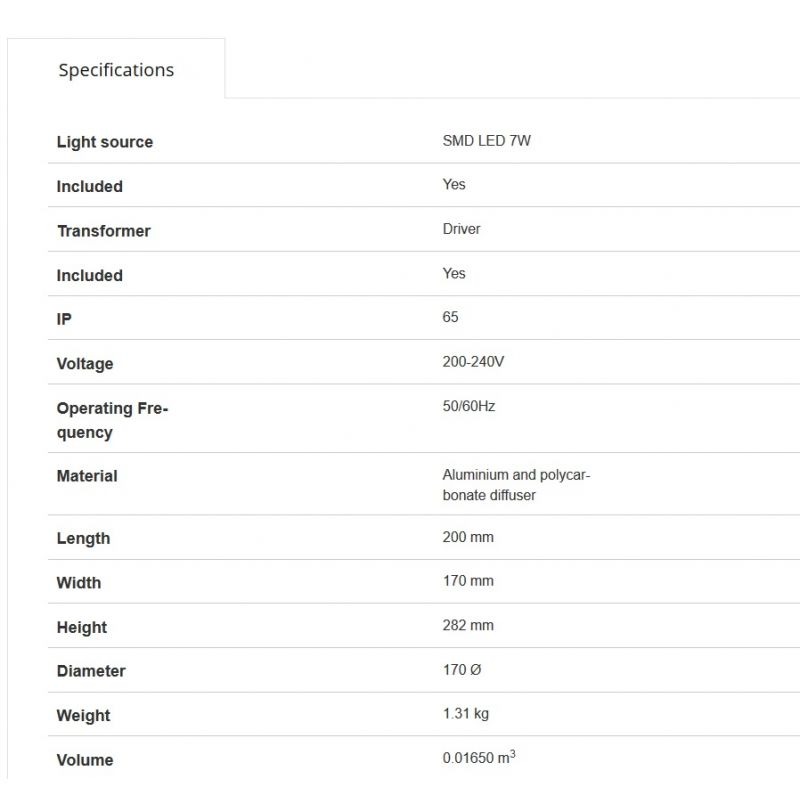Click the Weight value 1.31 kg
The width and height of the screenshot is (800, 800).
coord(465,714)
